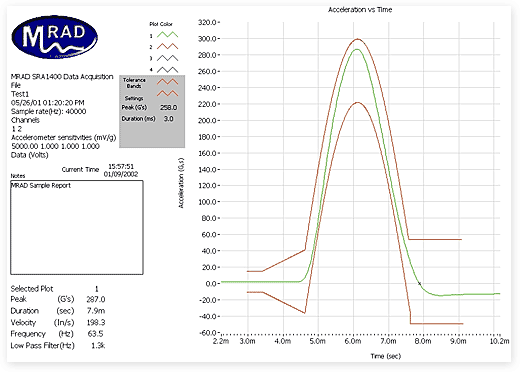This screenshot has width=520, height=372.
Task: Click the 320.0 acceleration axis label
Action: [x=207, y=22]
